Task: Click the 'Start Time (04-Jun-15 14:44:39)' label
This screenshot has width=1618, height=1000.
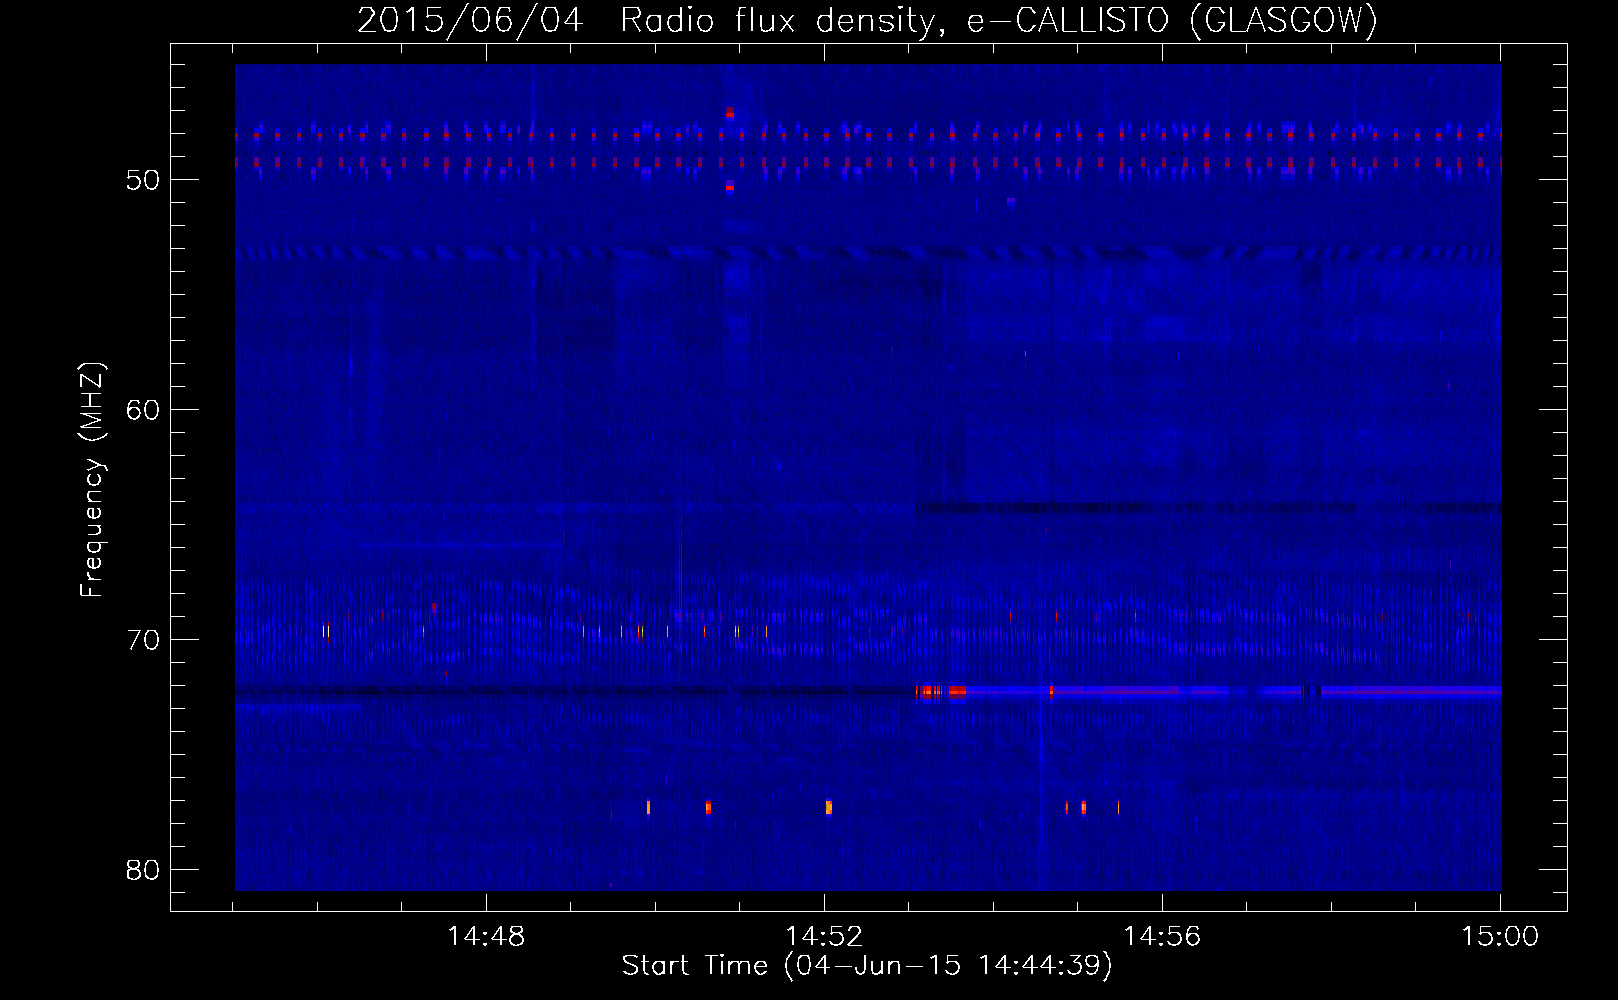Action: click(867, 966)
